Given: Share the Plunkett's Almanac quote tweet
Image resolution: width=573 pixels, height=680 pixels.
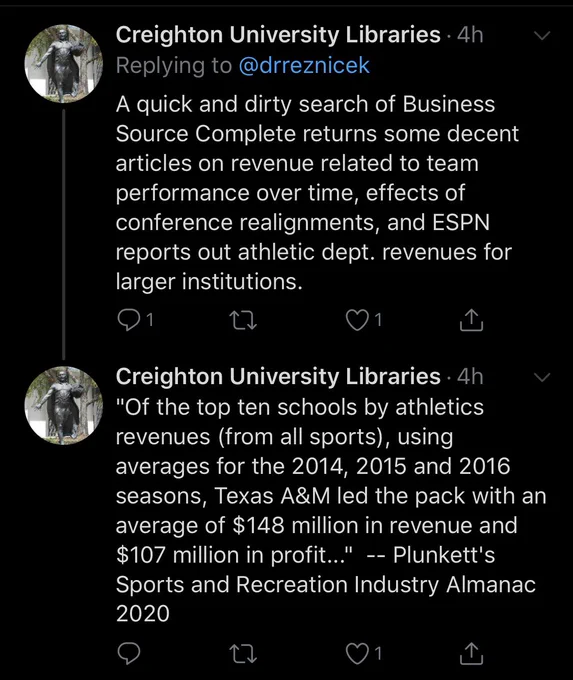Looking at the screenshot, I should point(471,654).
